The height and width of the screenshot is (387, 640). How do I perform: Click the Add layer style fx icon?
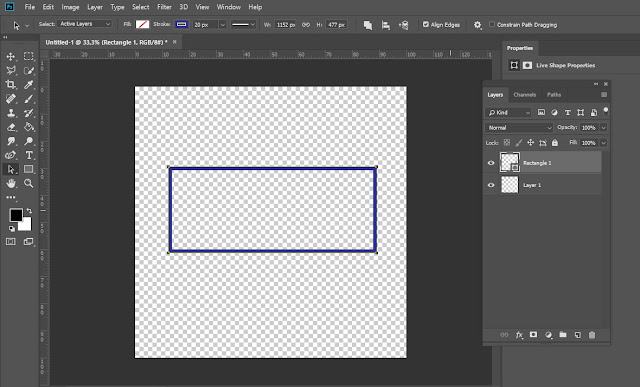(x=519, y=335)
